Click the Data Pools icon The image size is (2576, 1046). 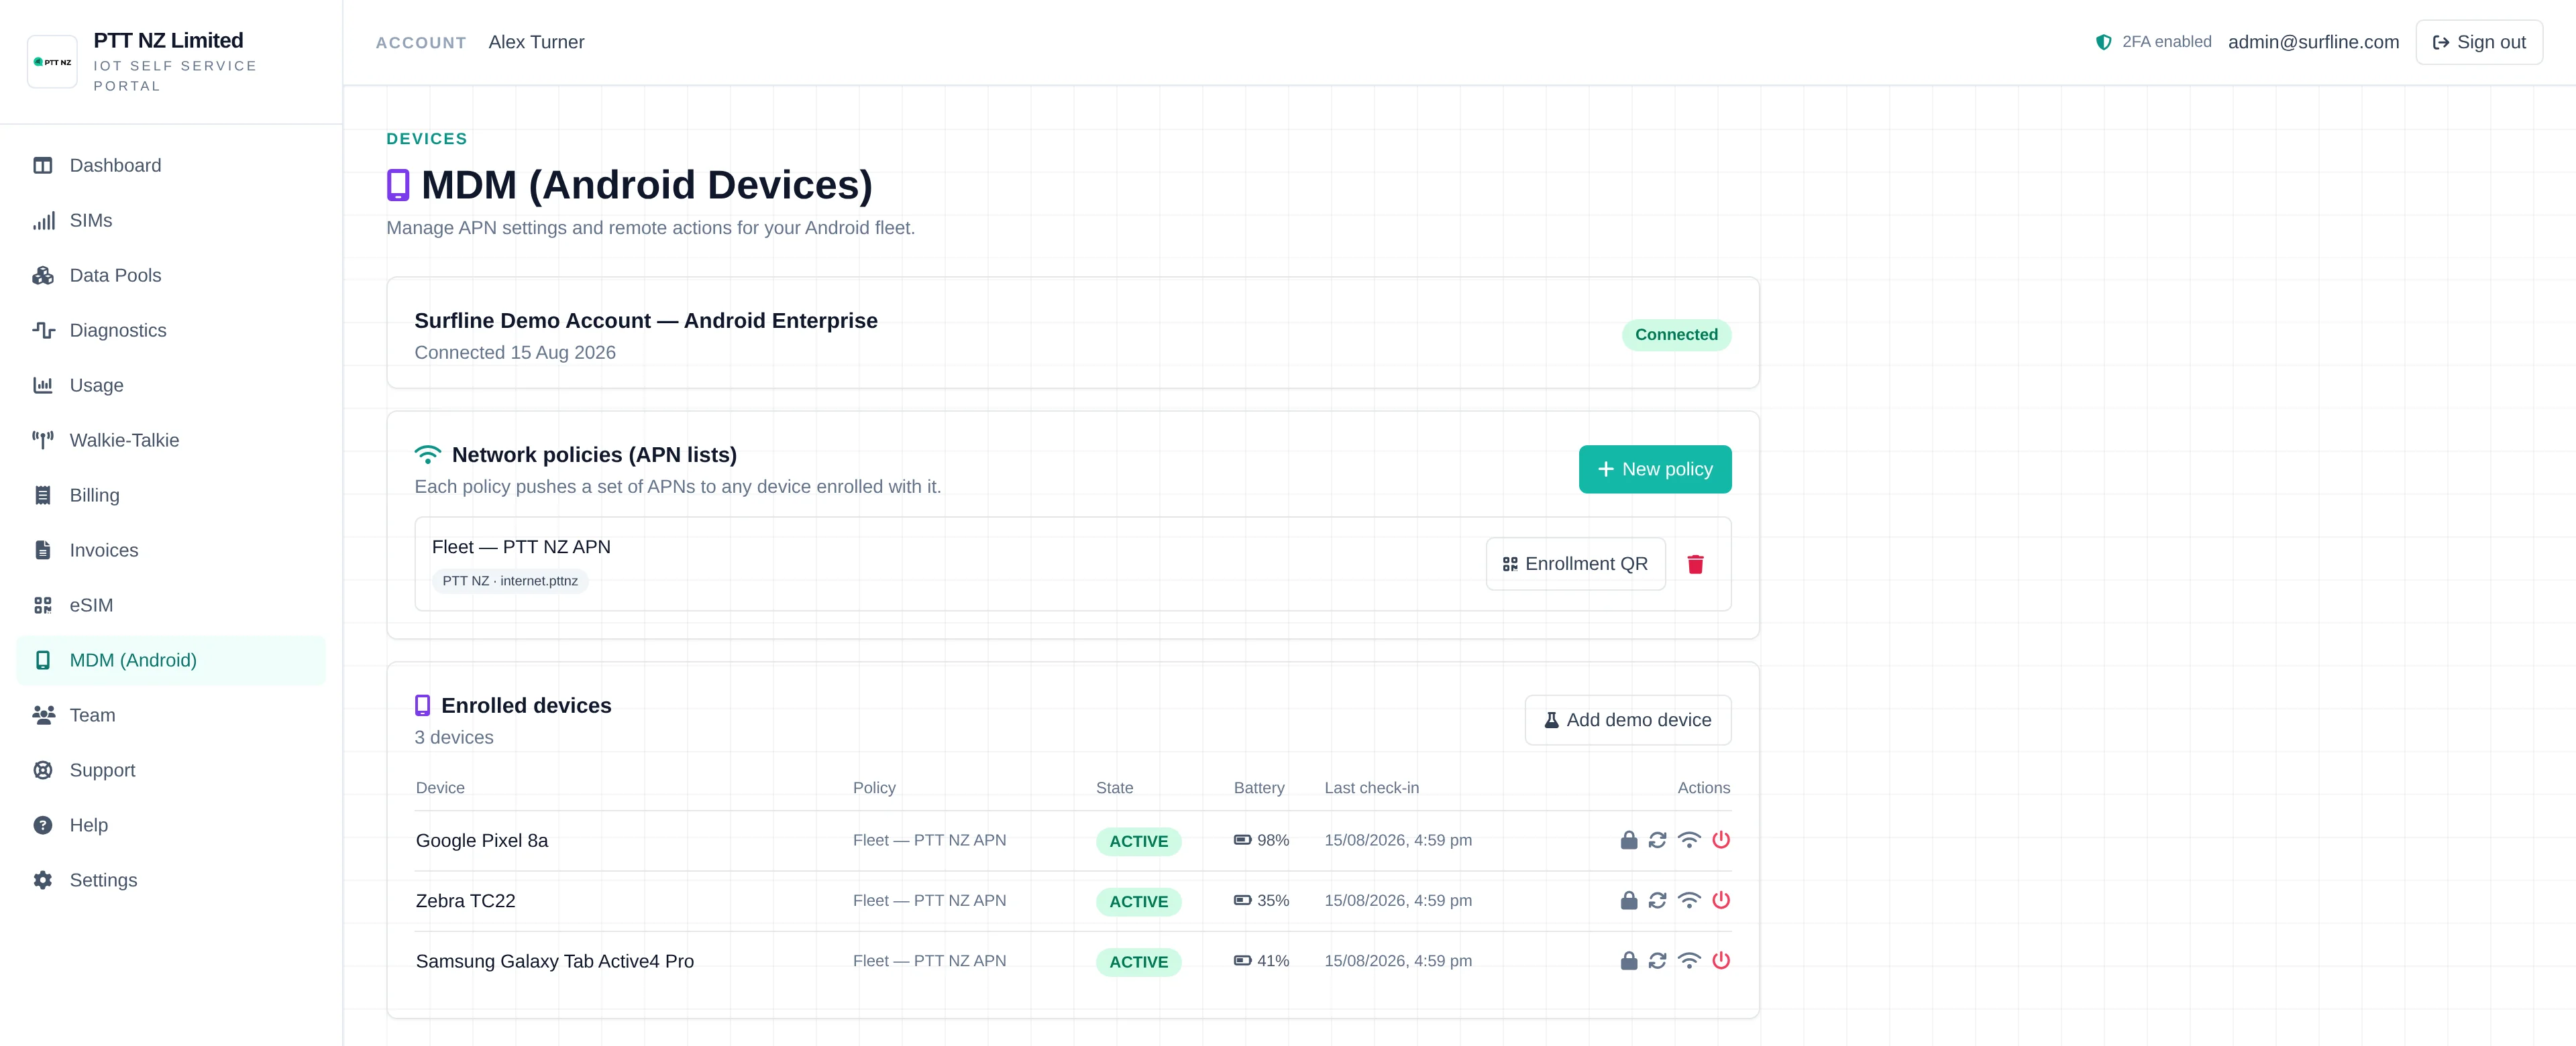[43, 275]
